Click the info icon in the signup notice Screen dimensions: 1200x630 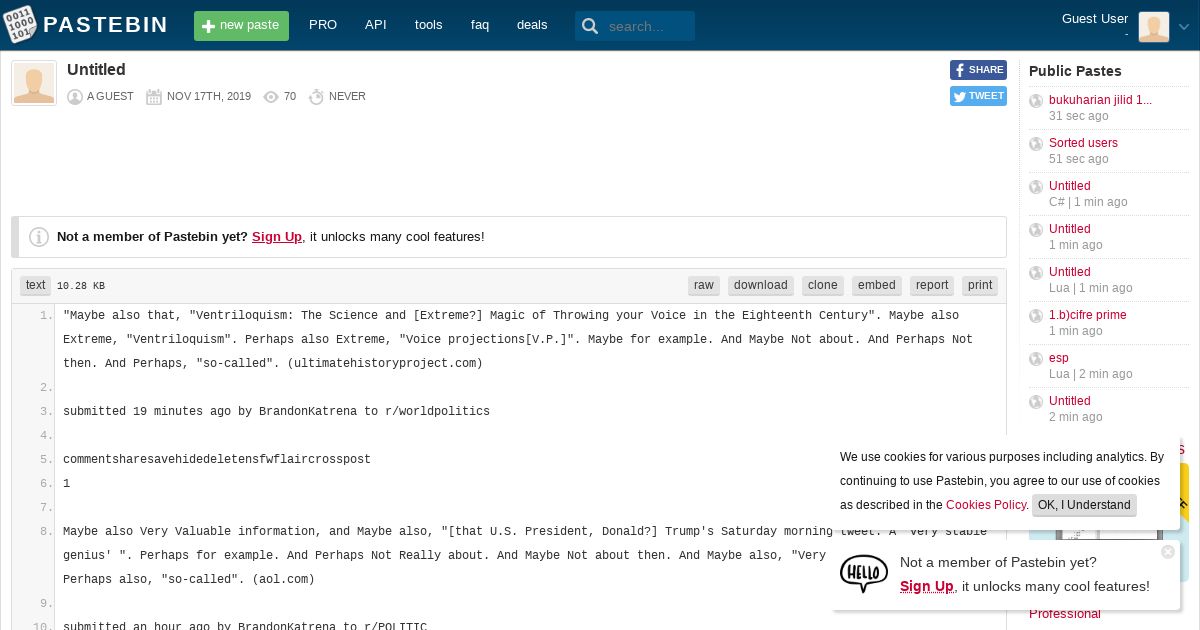(x=39, y=237)
